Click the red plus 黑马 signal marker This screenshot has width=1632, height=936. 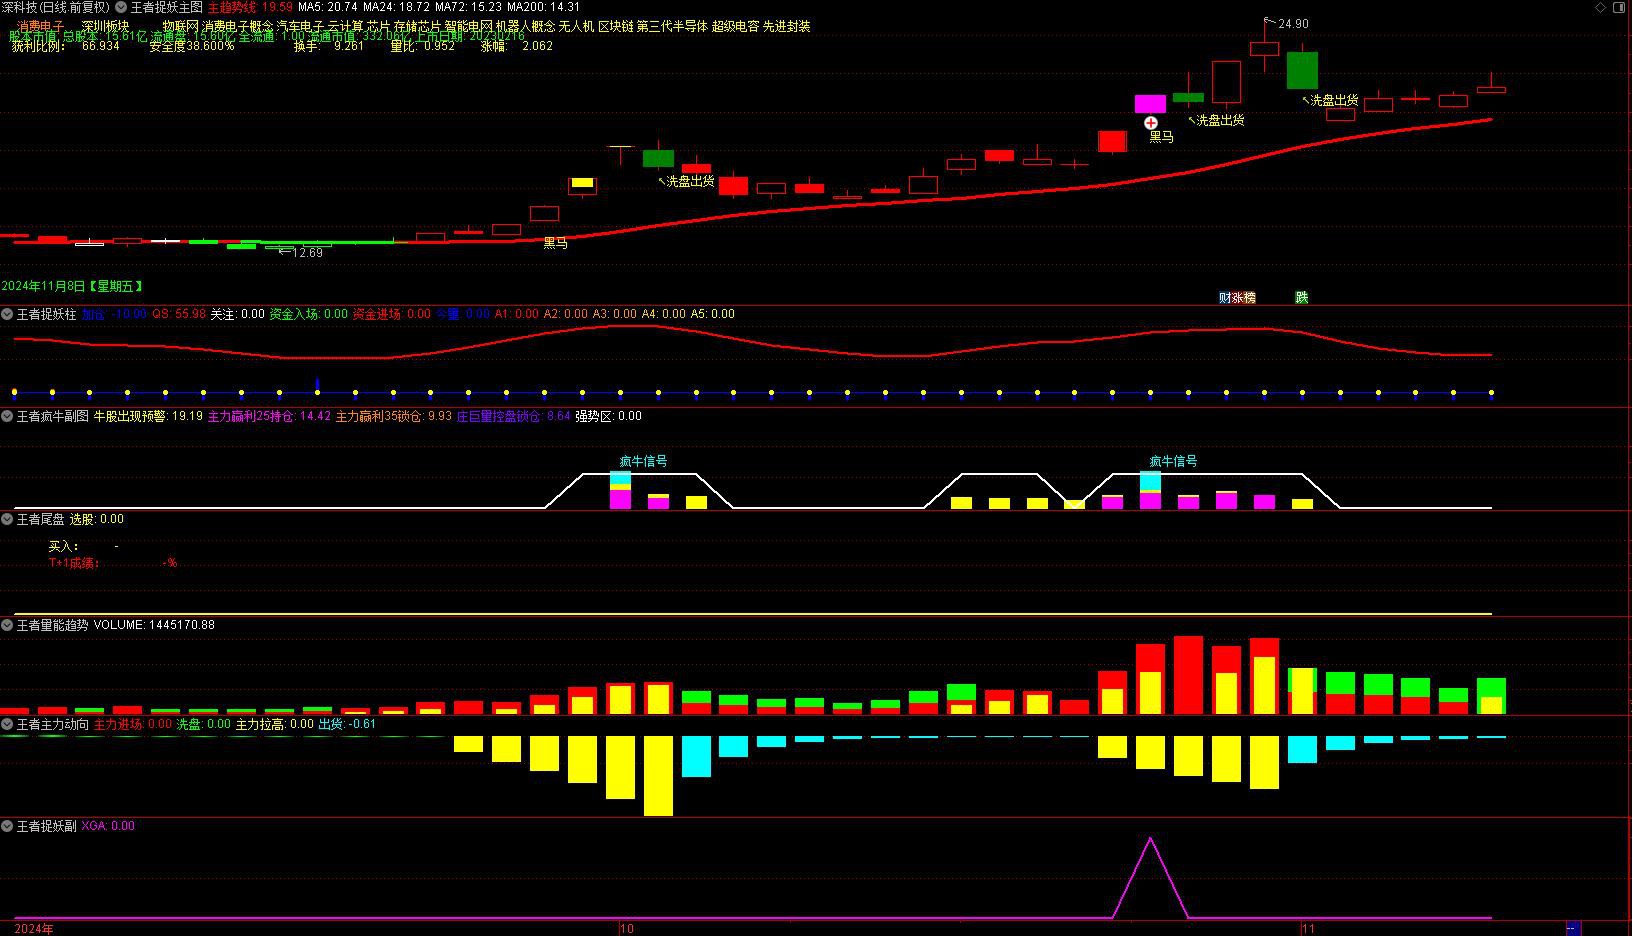click(x=1151, y=123)
